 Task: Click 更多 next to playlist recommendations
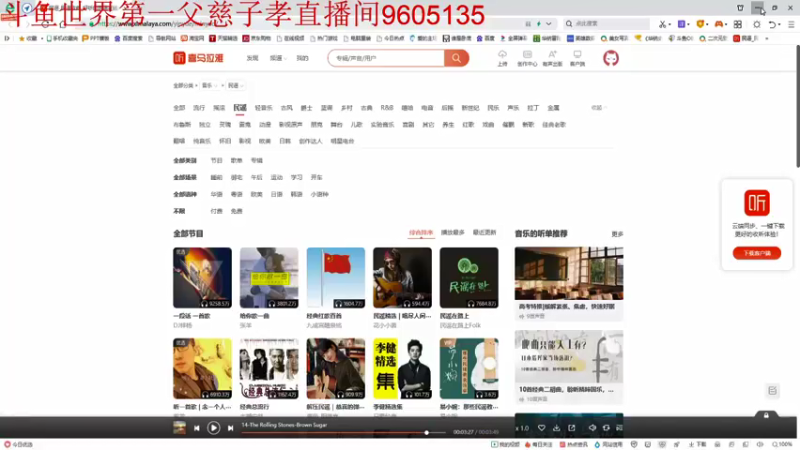(x=617, y=234)
